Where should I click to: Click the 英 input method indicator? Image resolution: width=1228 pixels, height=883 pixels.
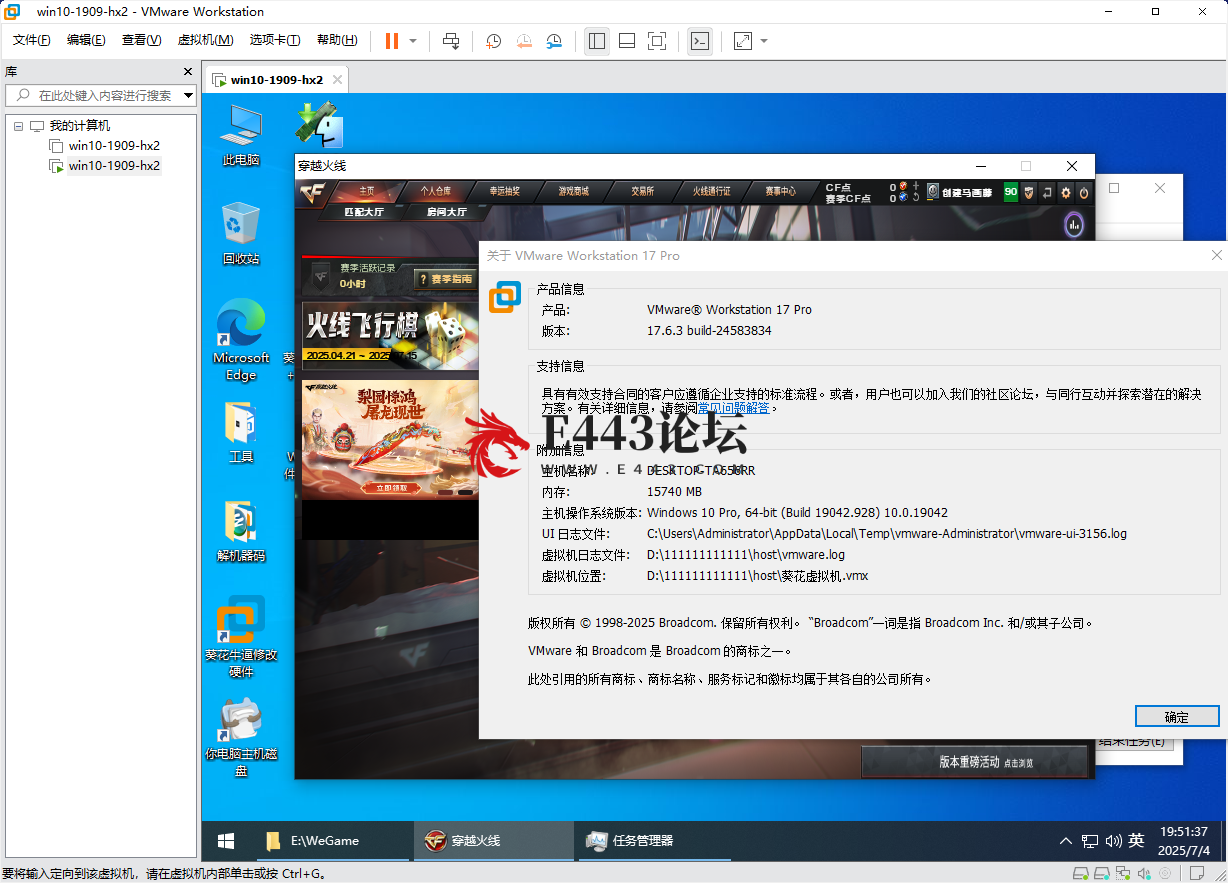tap(1136, 841)
